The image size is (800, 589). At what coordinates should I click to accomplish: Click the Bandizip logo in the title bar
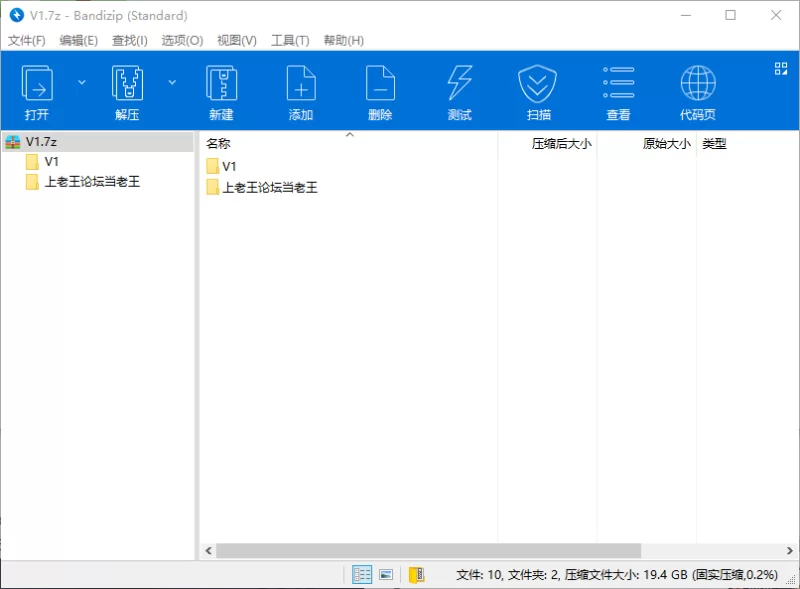tap(16, 15)
